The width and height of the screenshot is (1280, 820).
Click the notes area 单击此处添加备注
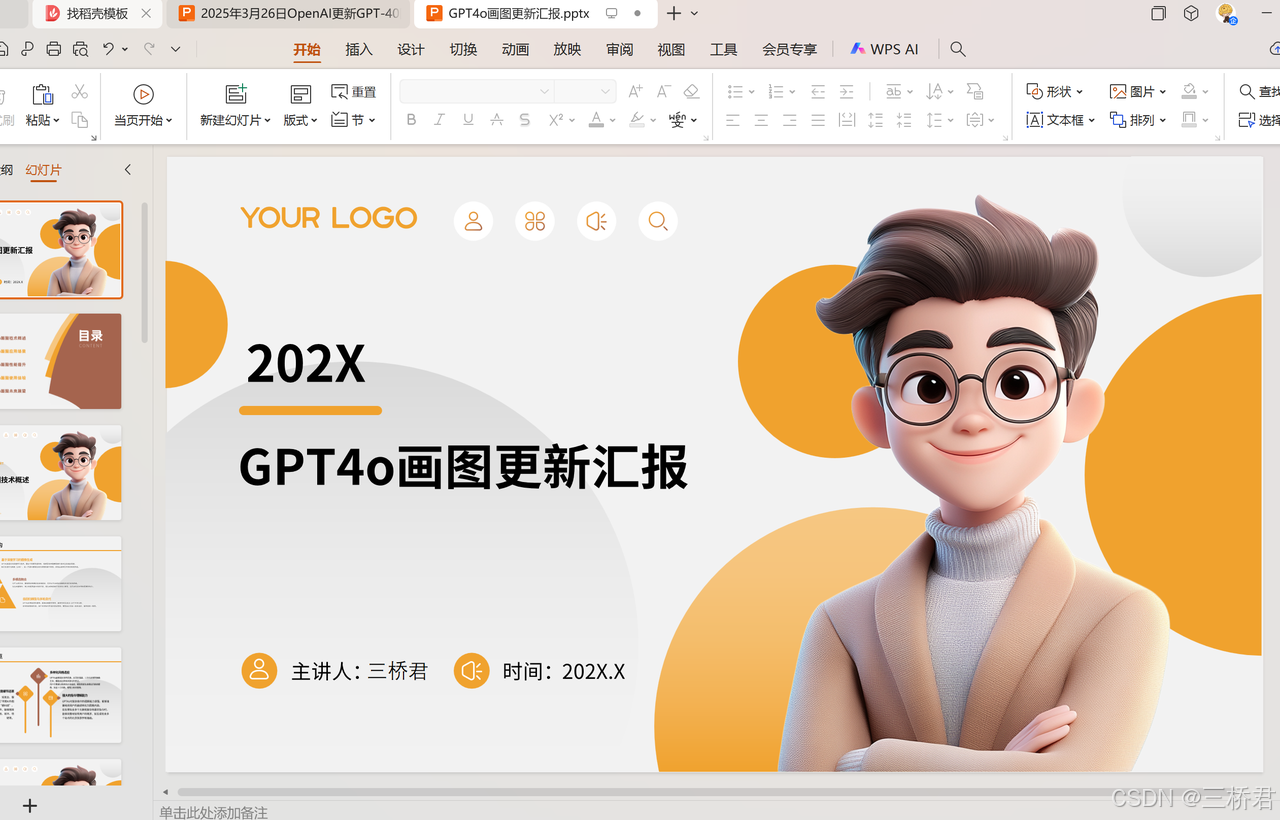[213, 812]
